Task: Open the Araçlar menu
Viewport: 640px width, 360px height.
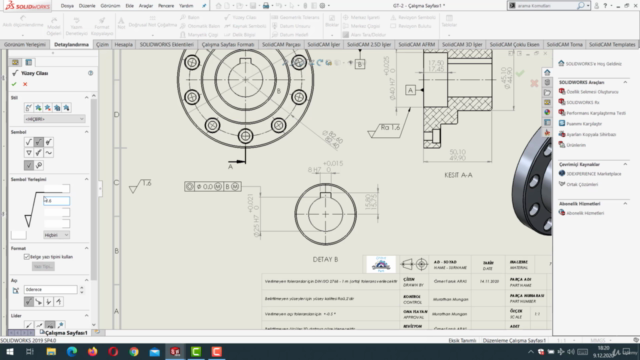Action: pos(146,6)
